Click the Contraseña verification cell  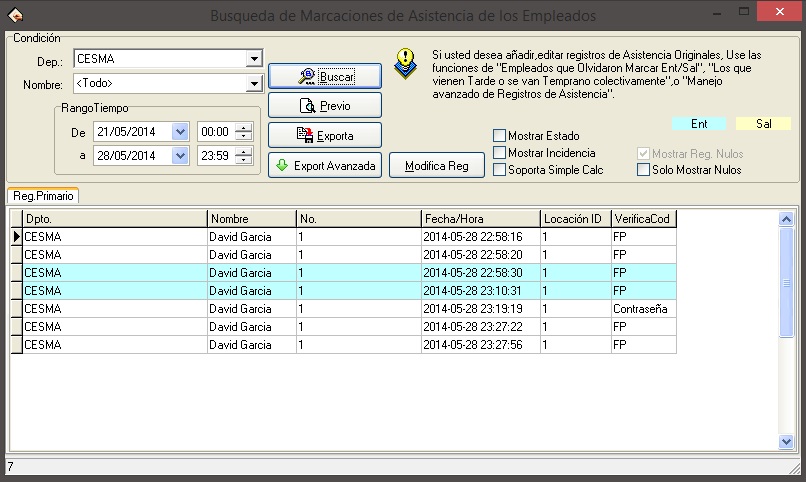tap(644, 309)
